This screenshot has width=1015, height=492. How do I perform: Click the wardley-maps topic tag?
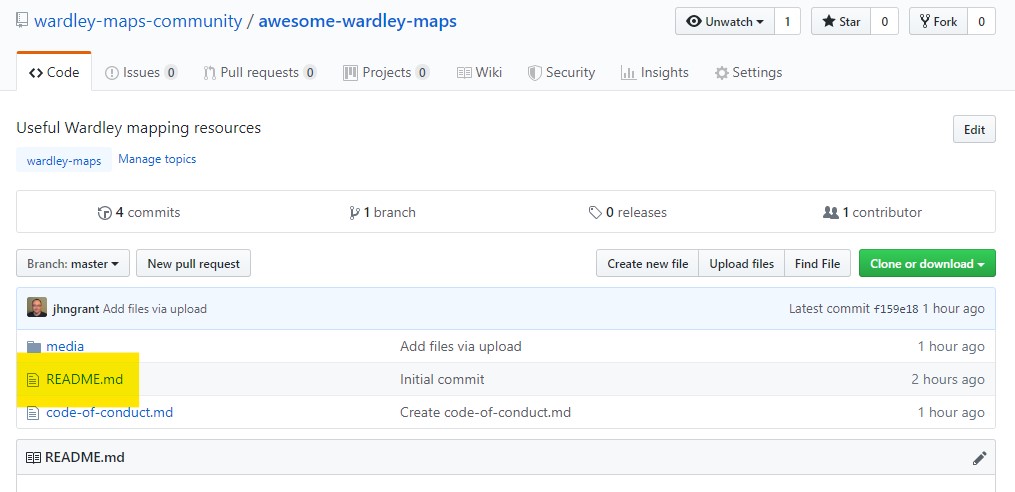64,161
